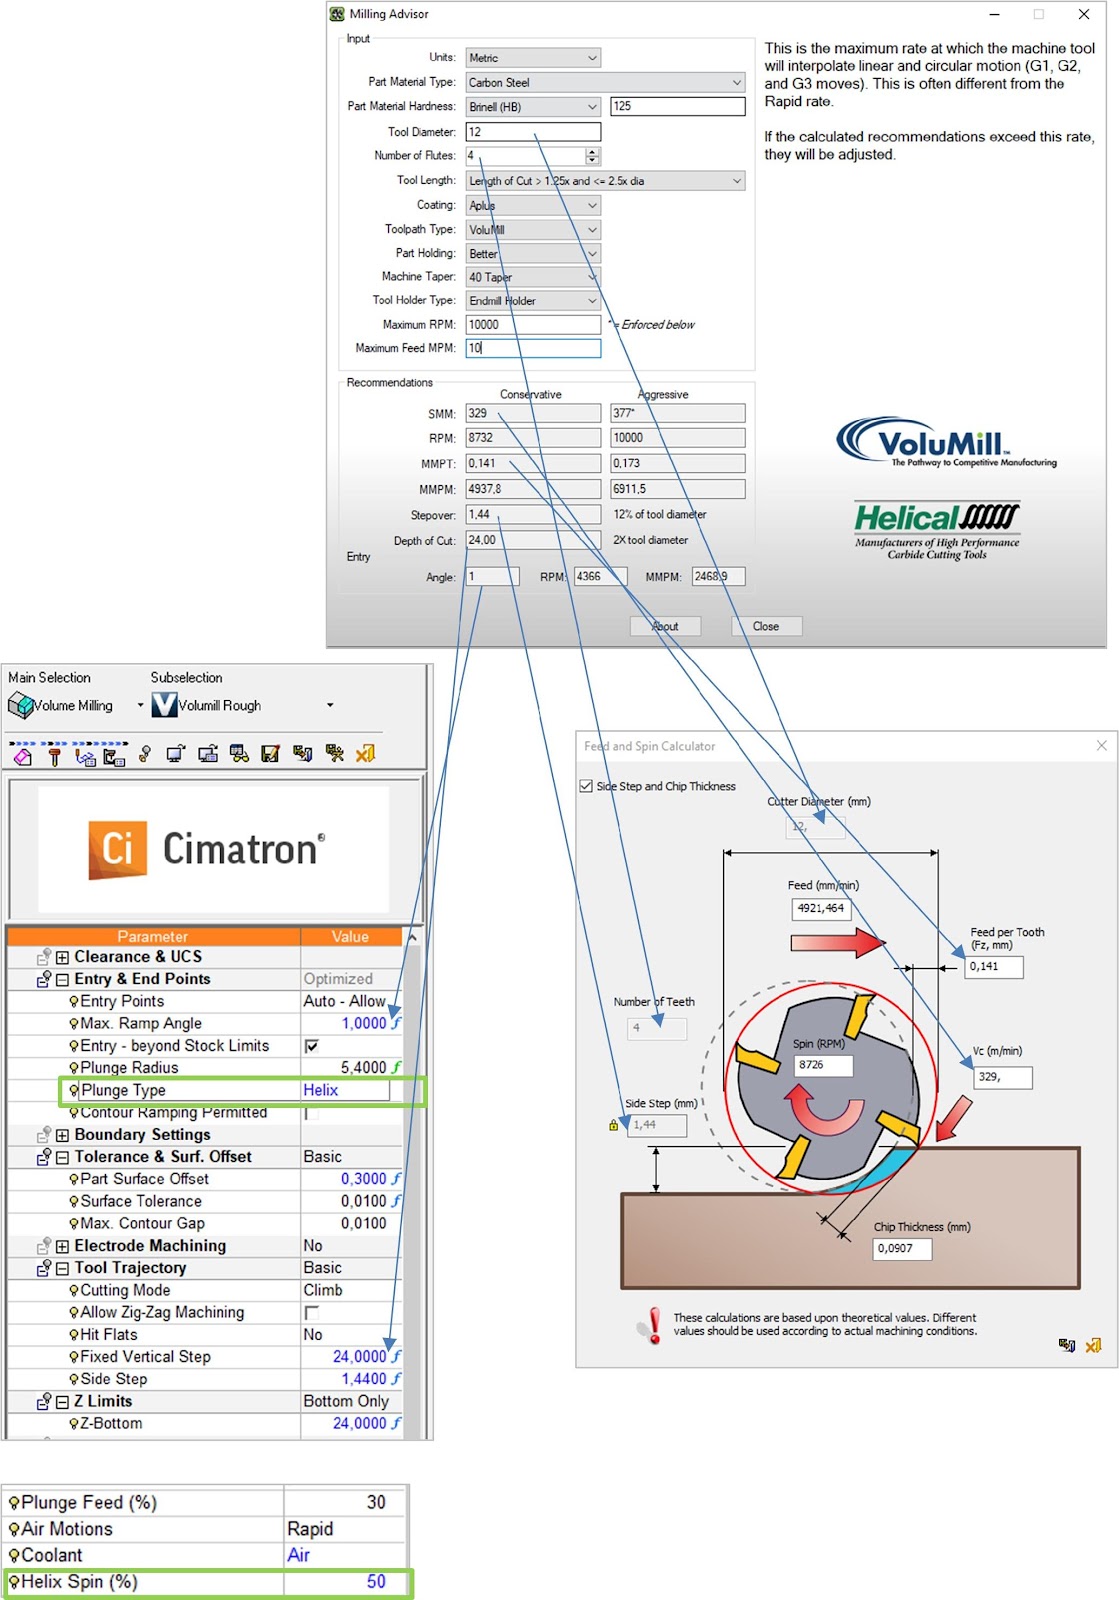
Task: Click the small linked-bulbs icon in the toolbar
Action: click(145, 754)
